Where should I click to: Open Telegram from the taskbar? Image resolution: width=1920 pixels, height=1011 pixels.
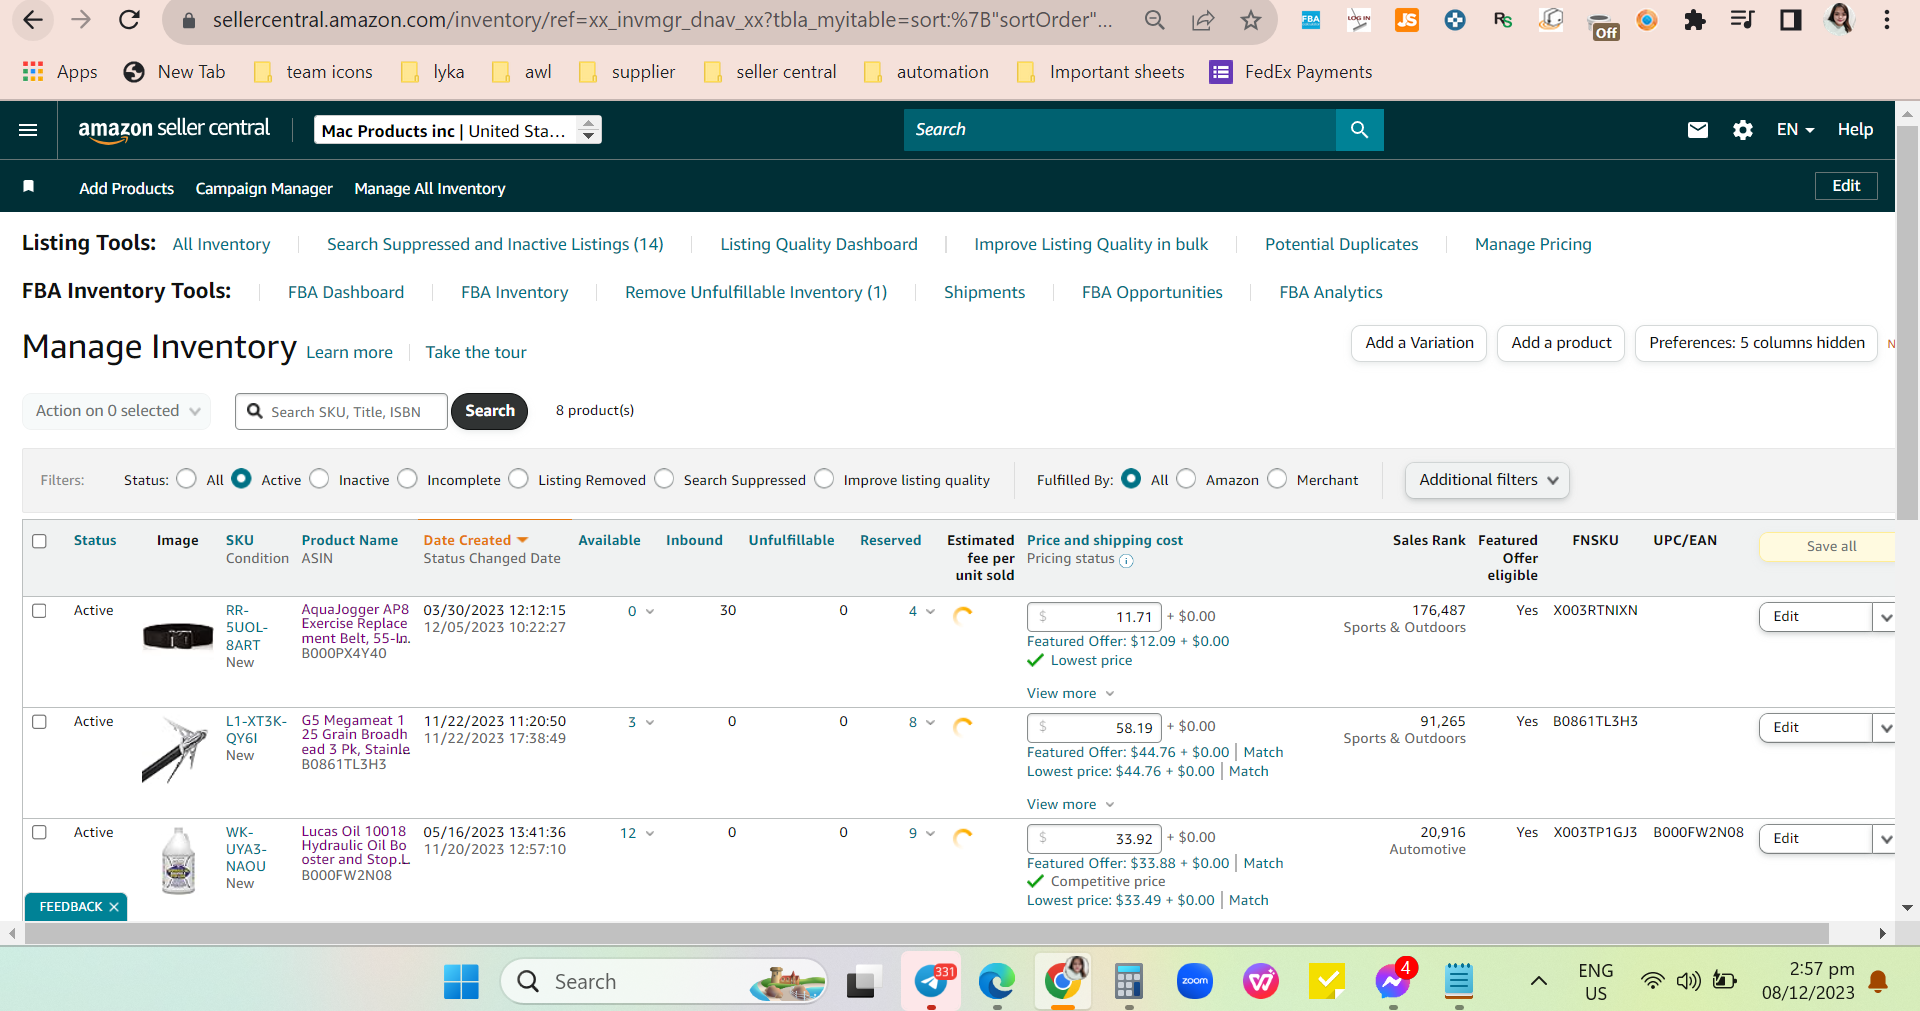click(931, 982)
